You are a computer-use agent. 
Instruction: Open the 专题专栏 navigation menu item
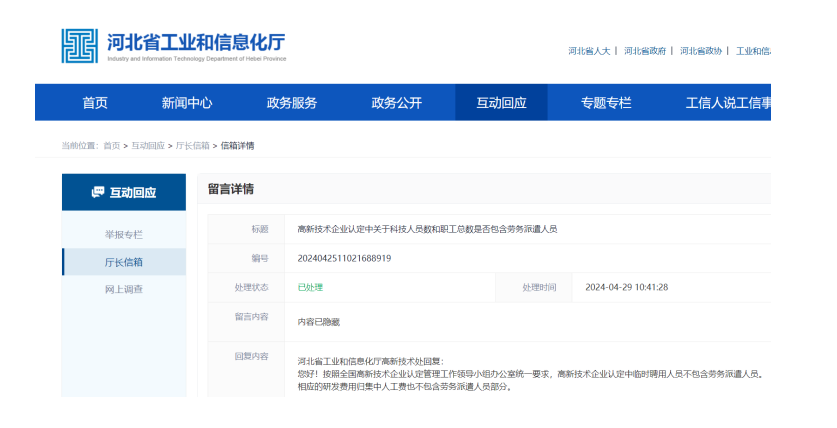(x=606, y=102)
